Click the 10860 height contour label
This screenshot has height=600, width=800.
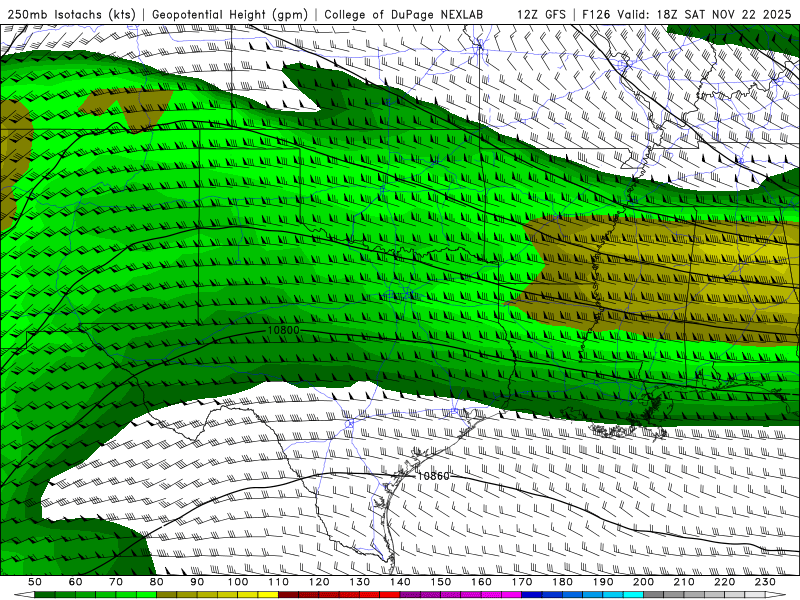(x=433, y=476)
